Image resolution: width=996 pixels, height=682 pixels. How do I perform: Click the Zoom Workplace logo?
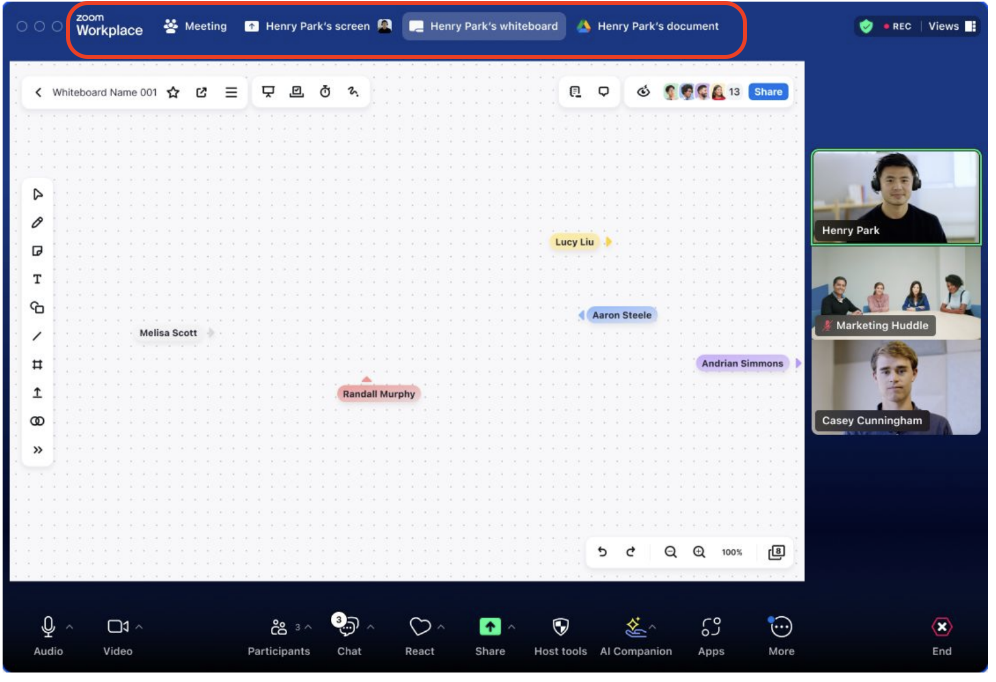point(109,25)
